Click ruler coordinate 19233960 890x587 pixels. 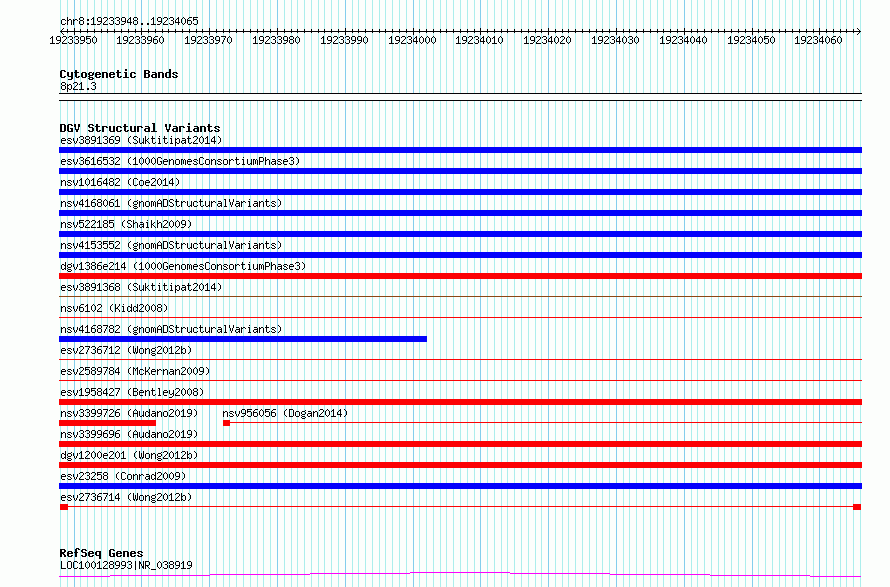(x=140, y=40)
